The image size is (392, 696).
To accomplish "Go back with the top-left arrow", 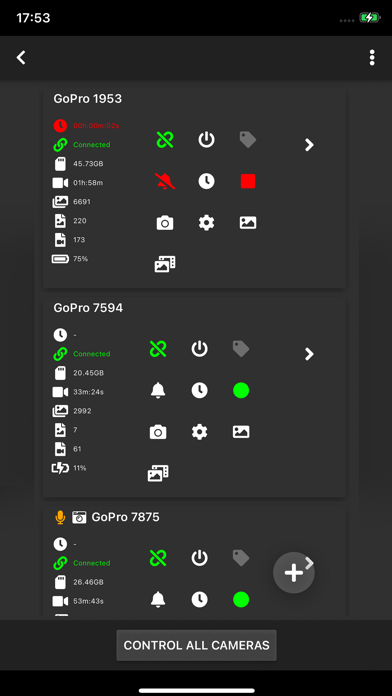I will (x=21, y=57).
